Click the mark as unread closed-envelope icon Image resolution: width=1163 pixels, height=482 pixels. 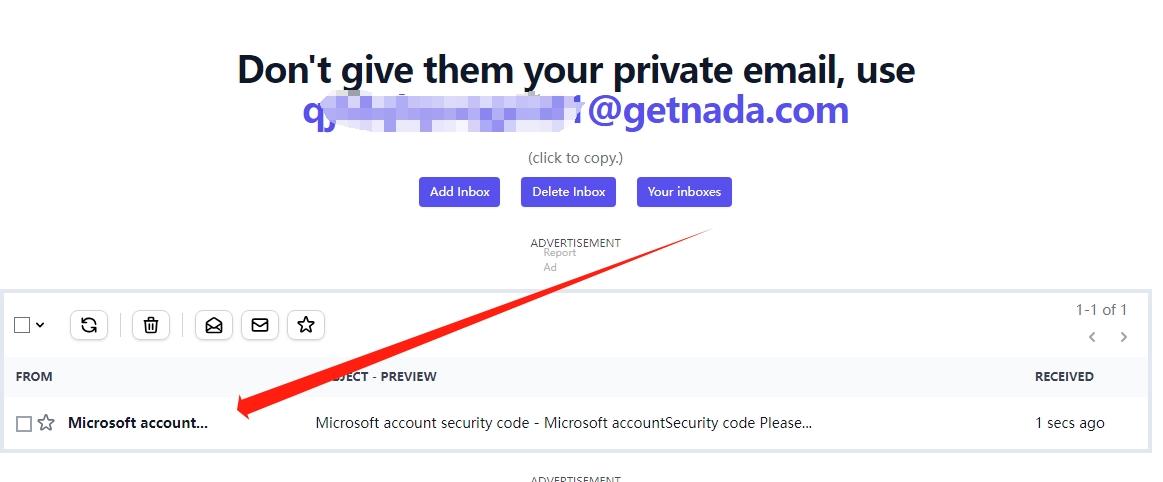(260, 325)
